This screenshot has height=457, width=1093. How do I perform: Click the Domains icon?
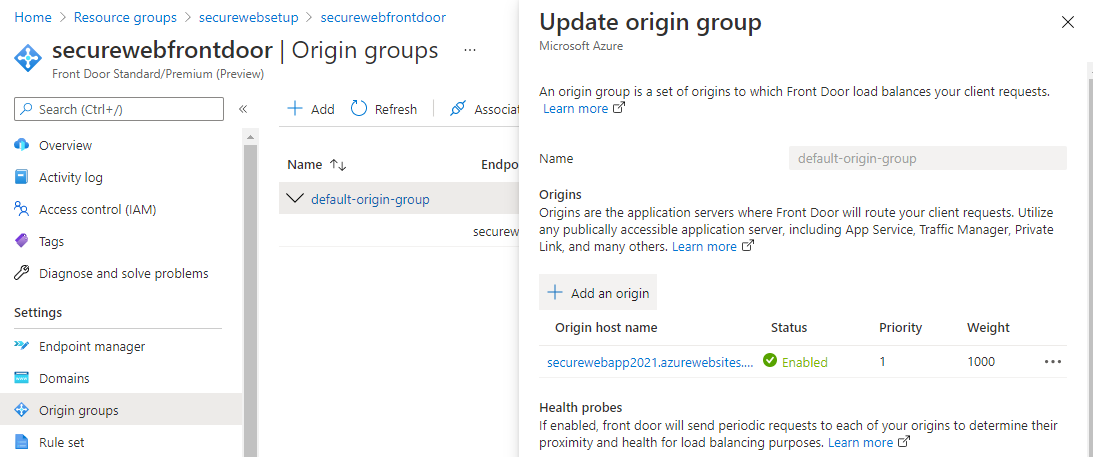pyautogui.click(x=22, y=378)
